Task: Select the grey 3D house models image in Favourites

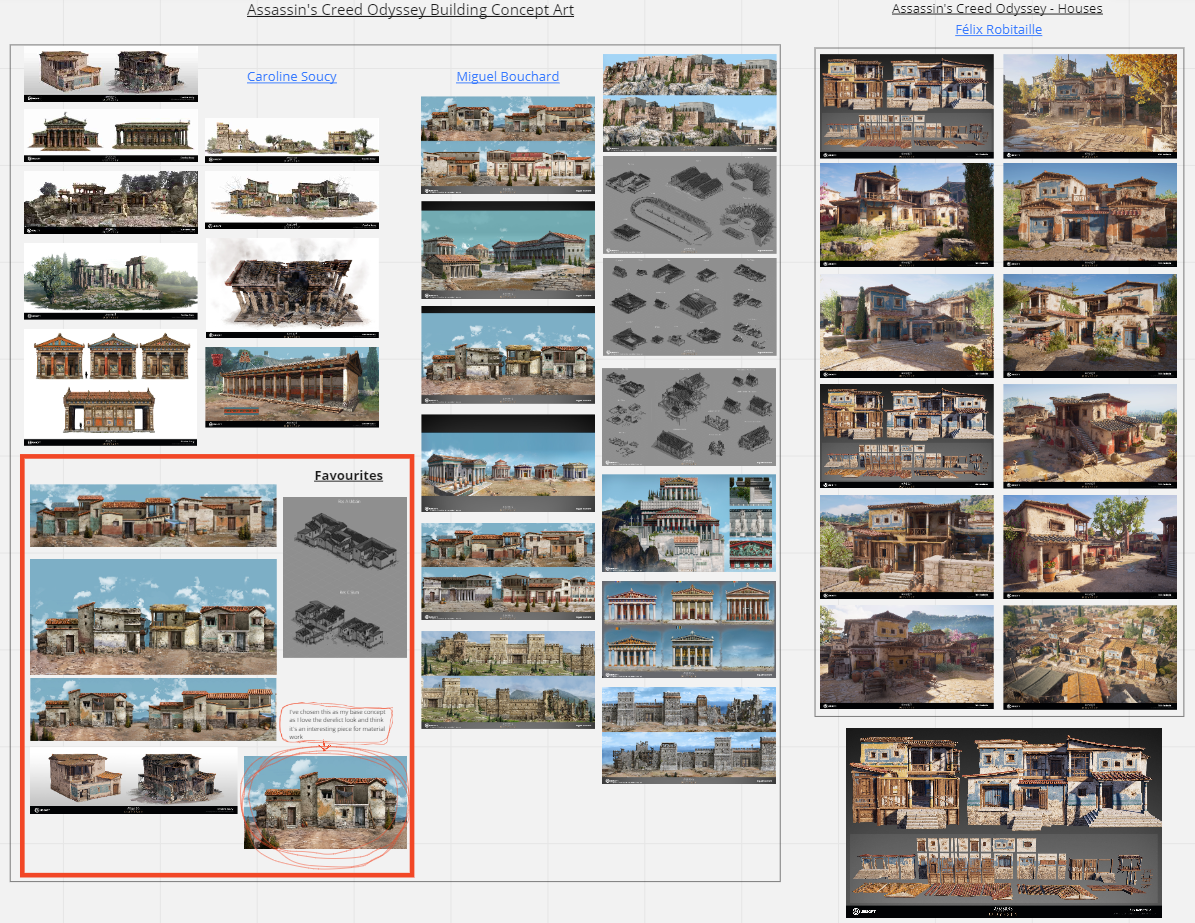Action: pos(344,577)
